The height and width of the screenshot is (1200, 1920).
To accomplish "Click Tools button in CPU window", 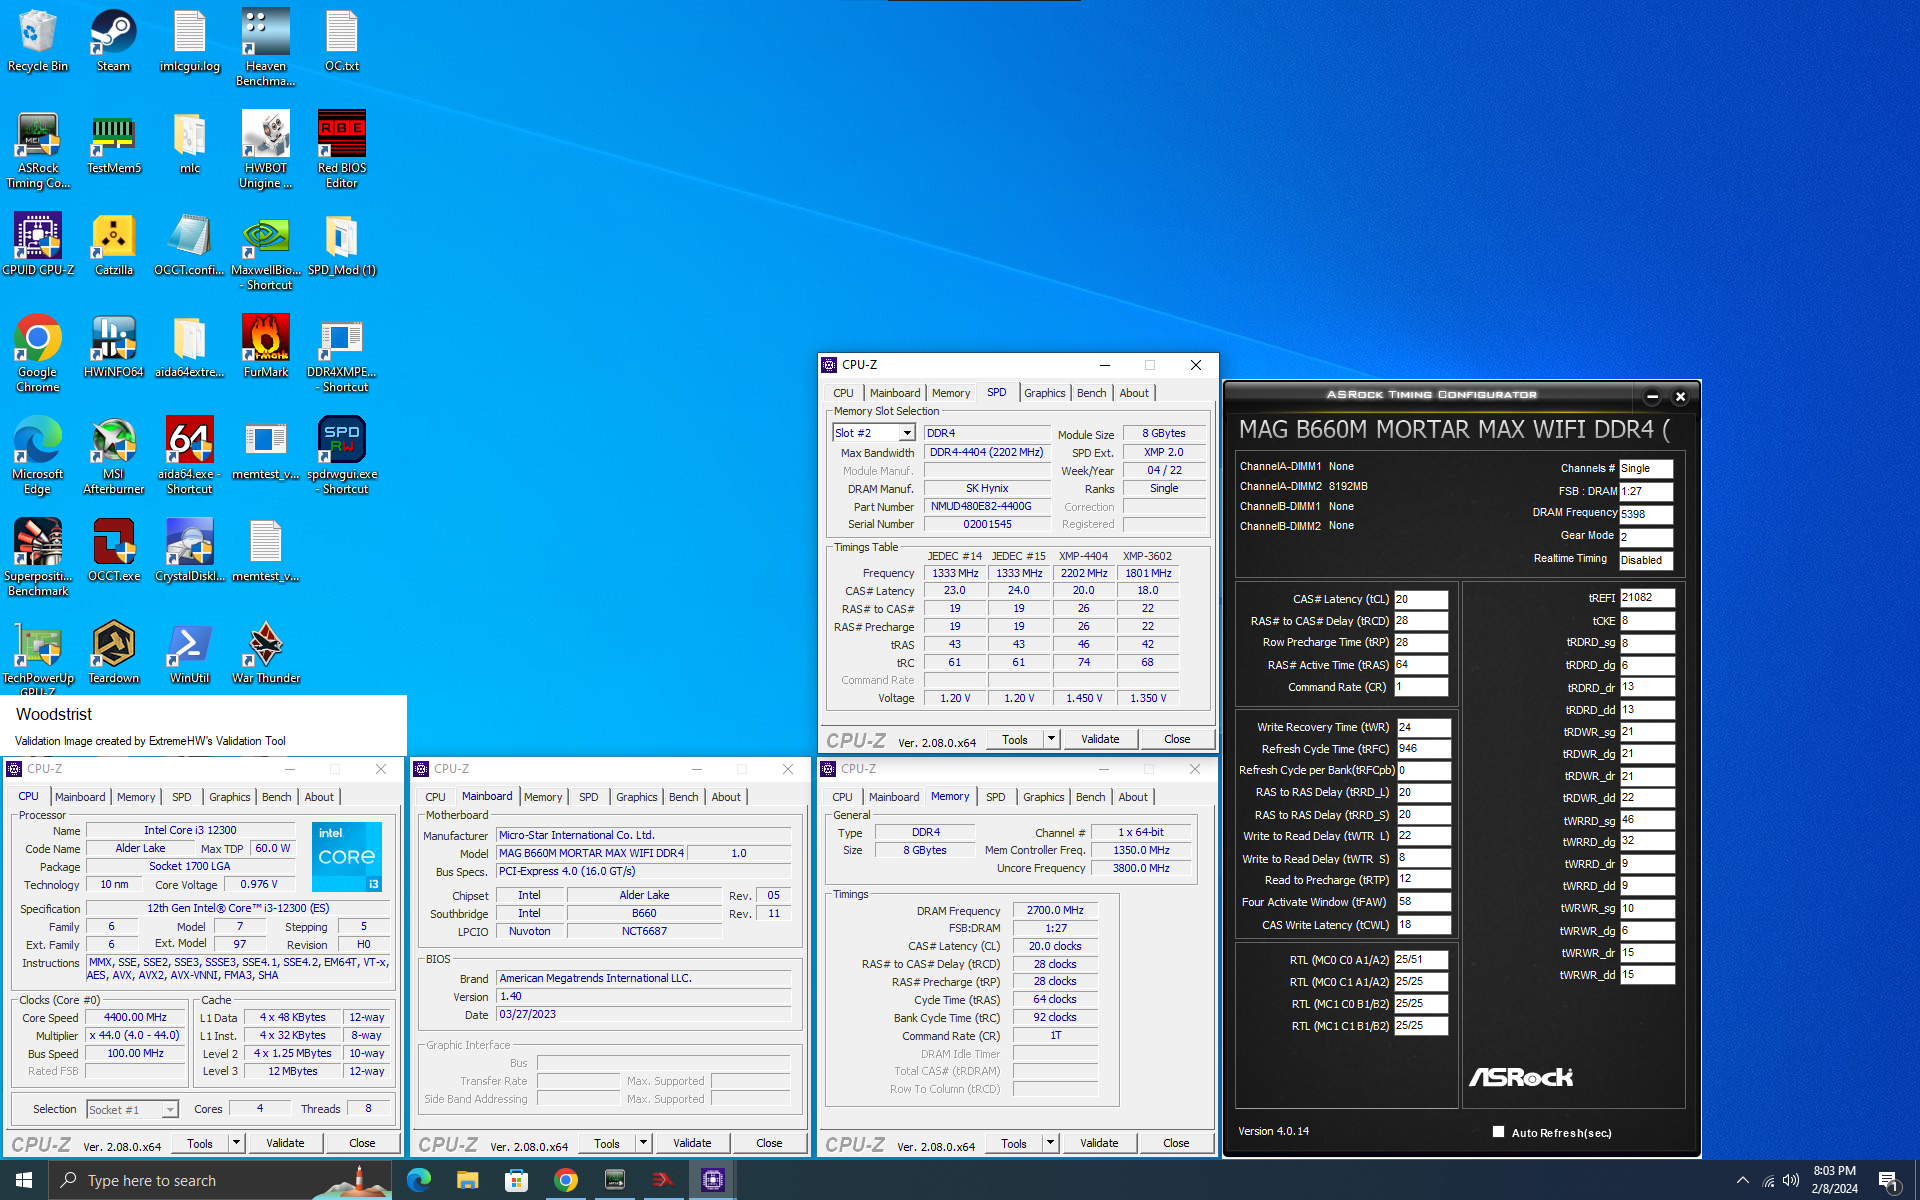I will click(200, 1143).
